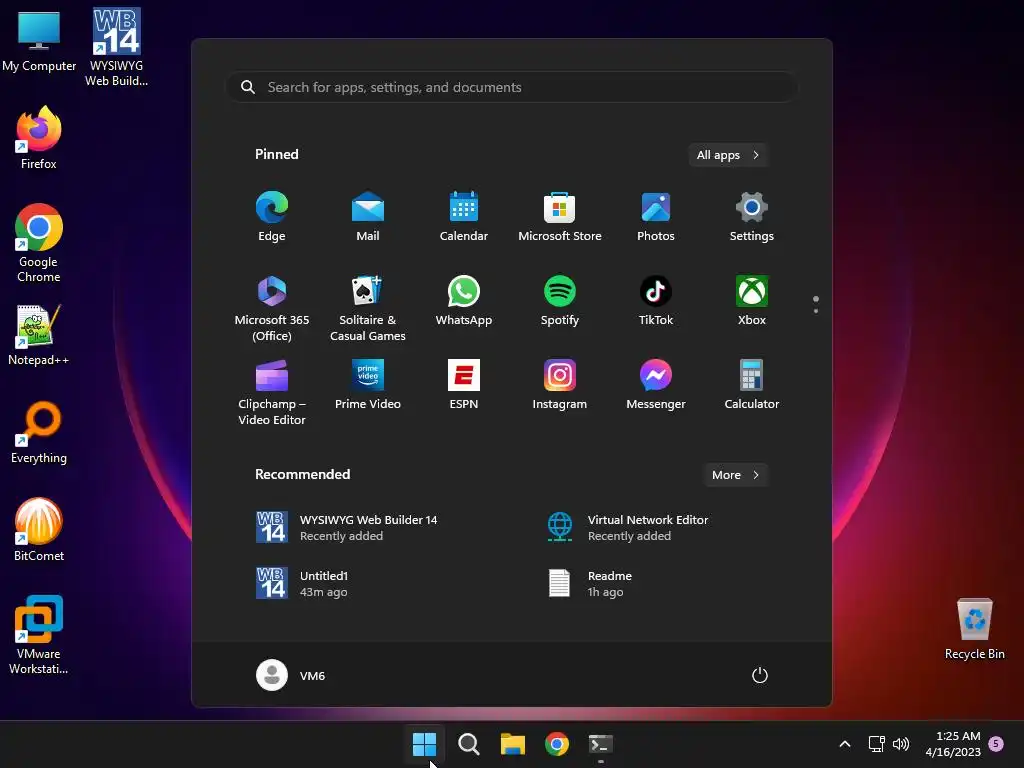Open the Calendar app
The height and width of the screenshot is (768, 1024).
464,217
